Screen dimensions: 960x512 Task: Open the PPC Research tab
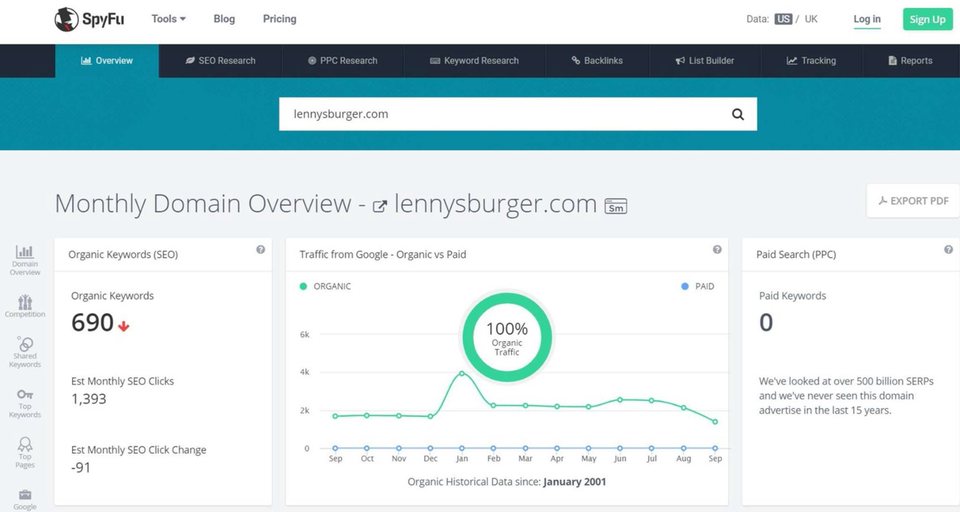pyautogui.click(x=343, y=61)
